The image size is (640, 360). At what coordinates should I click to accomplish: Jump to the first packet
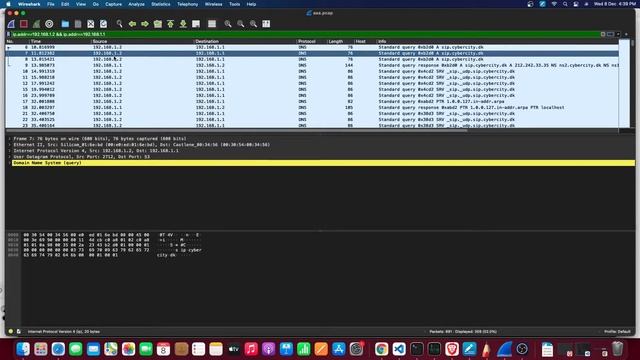[x=170, y=24]
